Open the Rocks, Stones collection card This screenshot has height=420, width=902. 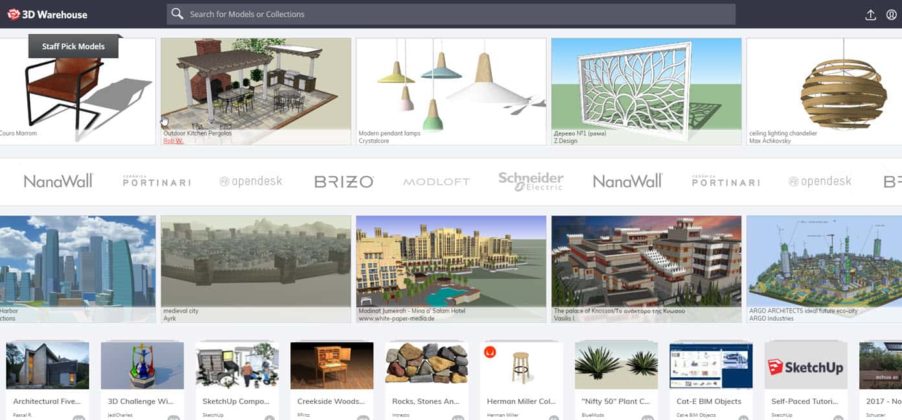click(x=426, y=368)
